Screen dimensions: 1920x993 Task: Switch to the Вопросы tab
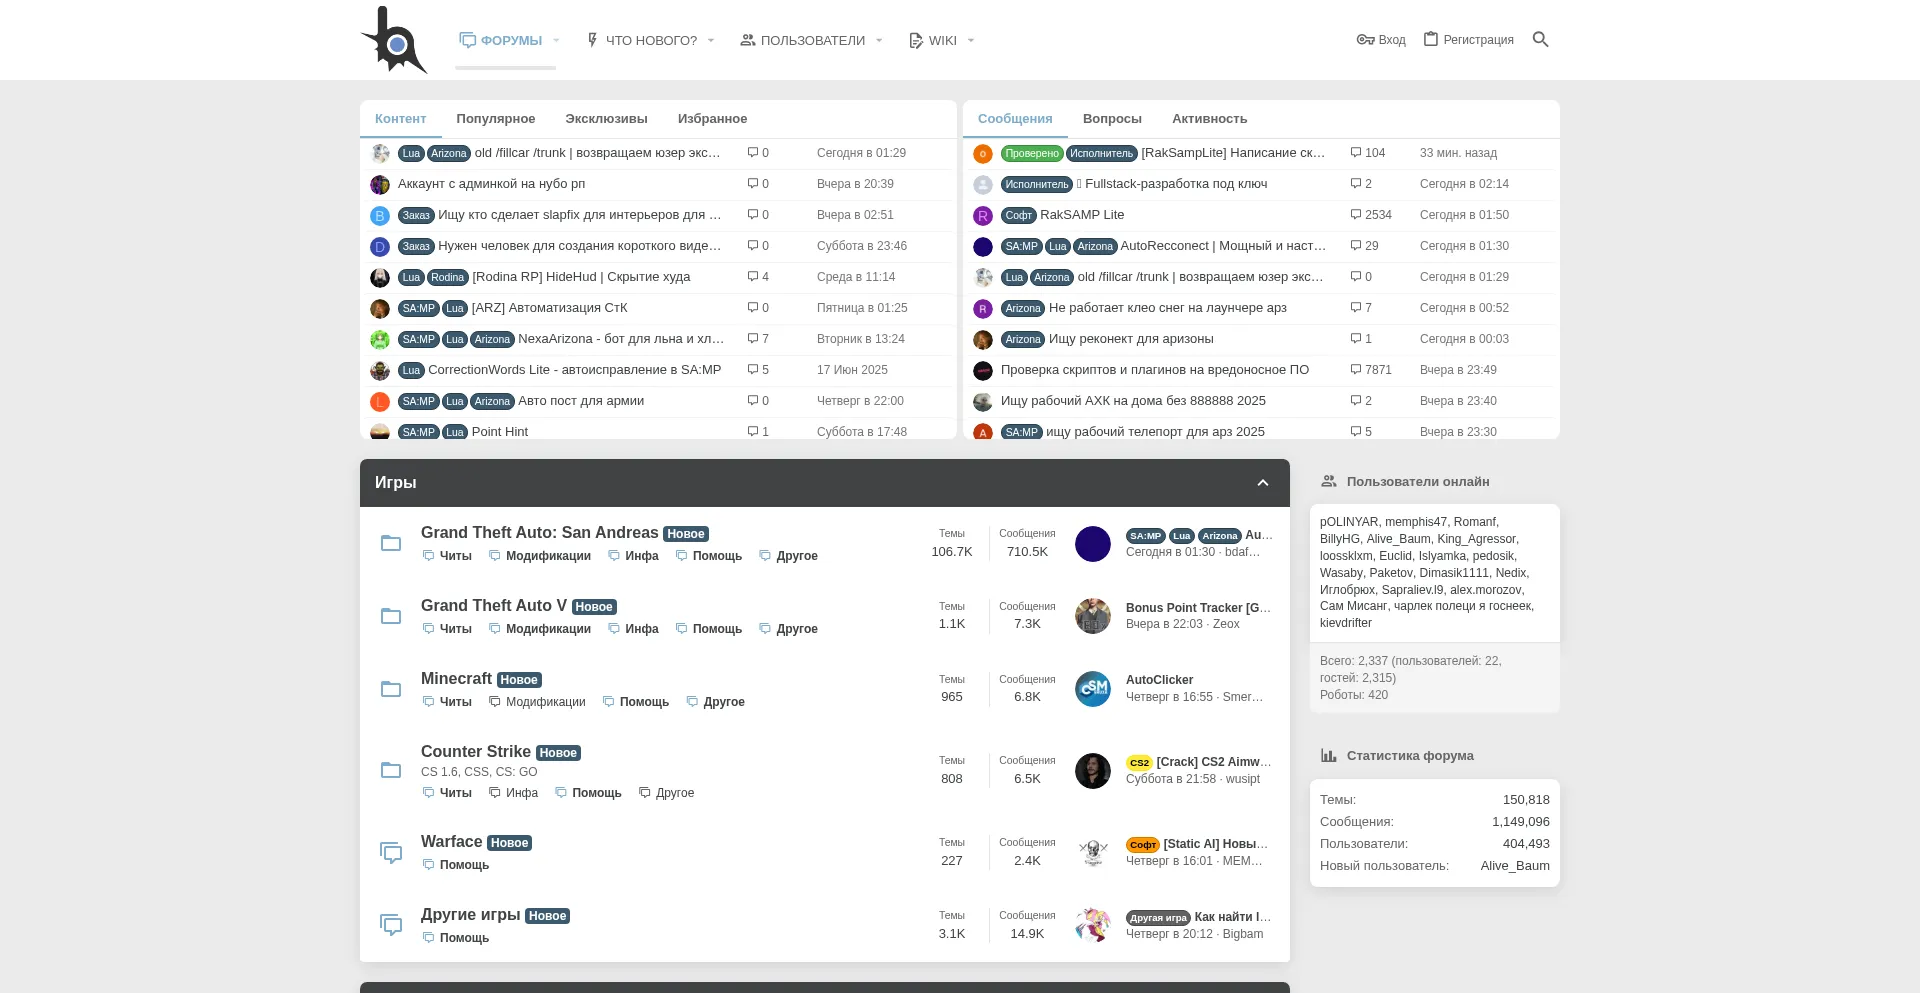[x=1111, y=119]
